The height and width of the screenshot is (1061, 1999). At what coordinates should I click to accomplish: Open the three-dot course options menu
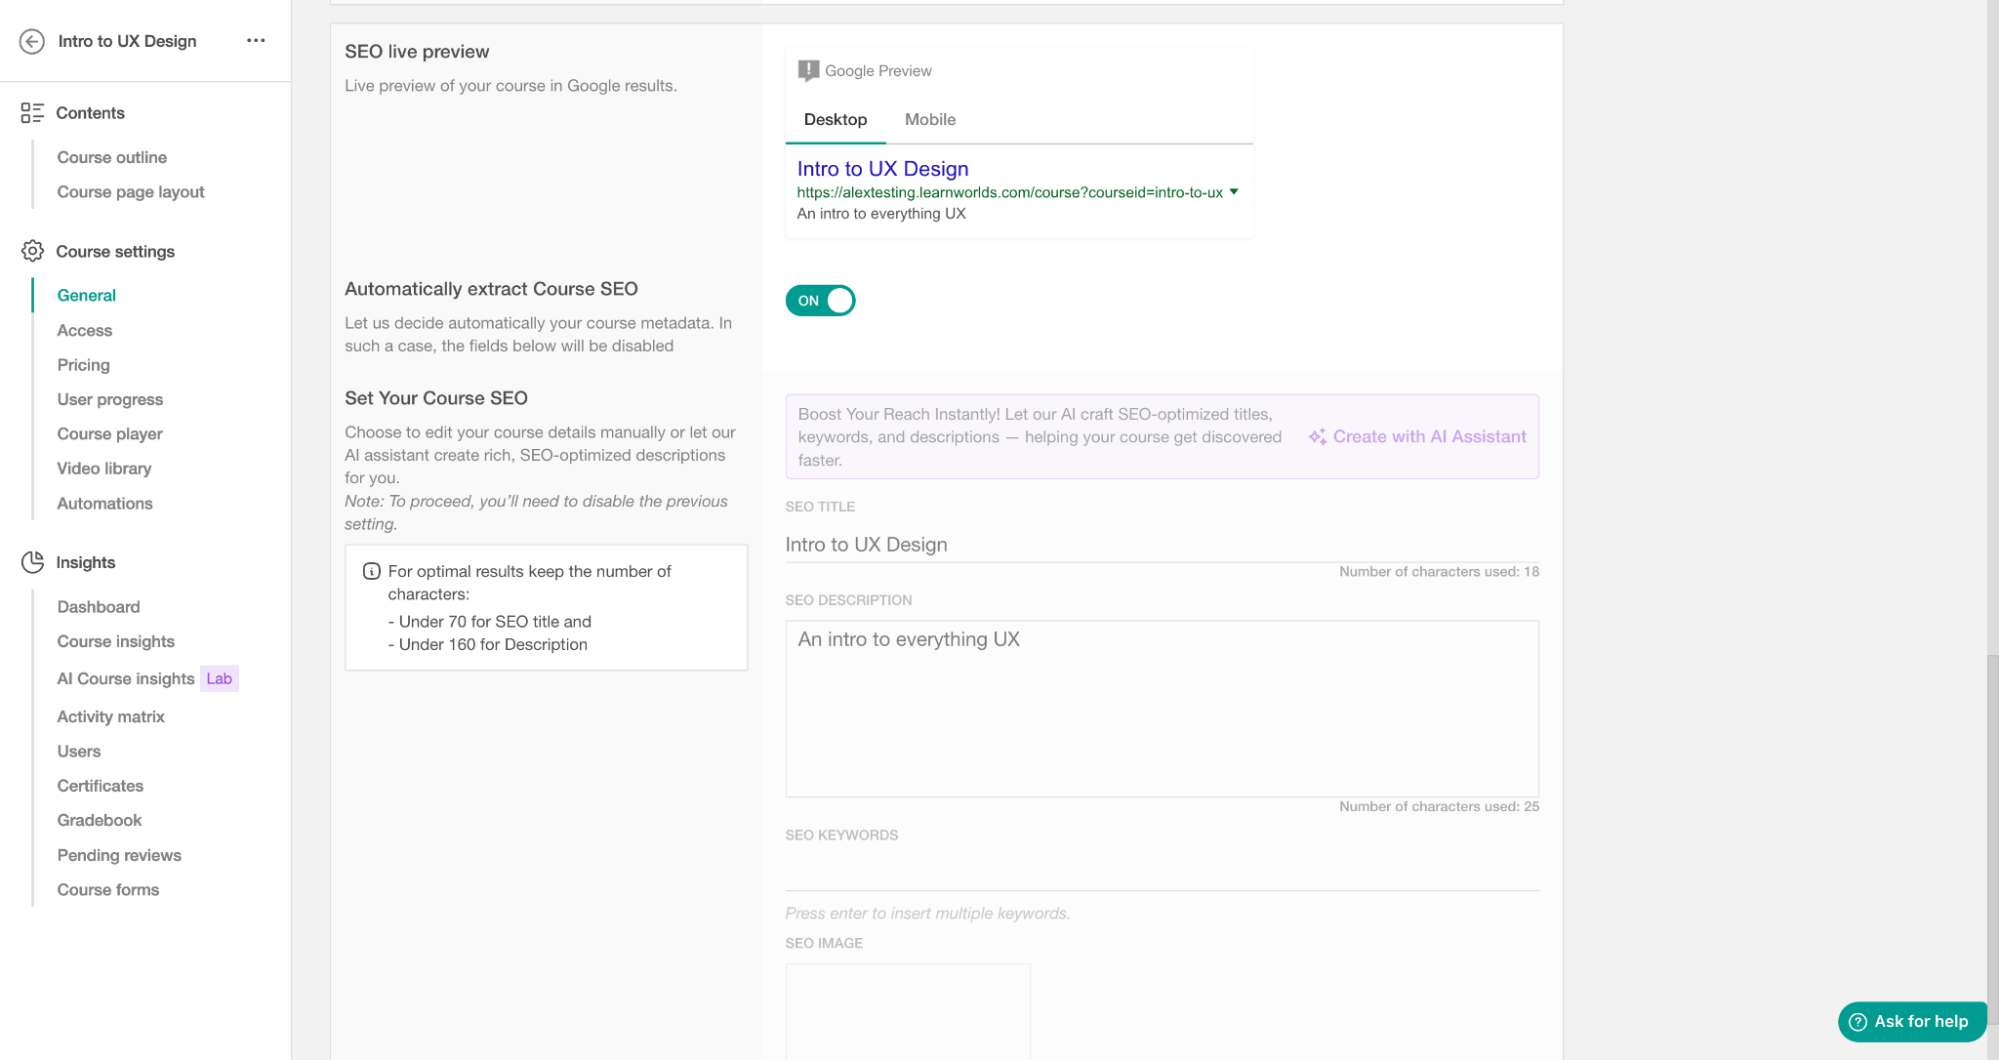click(x=256, y=40)
